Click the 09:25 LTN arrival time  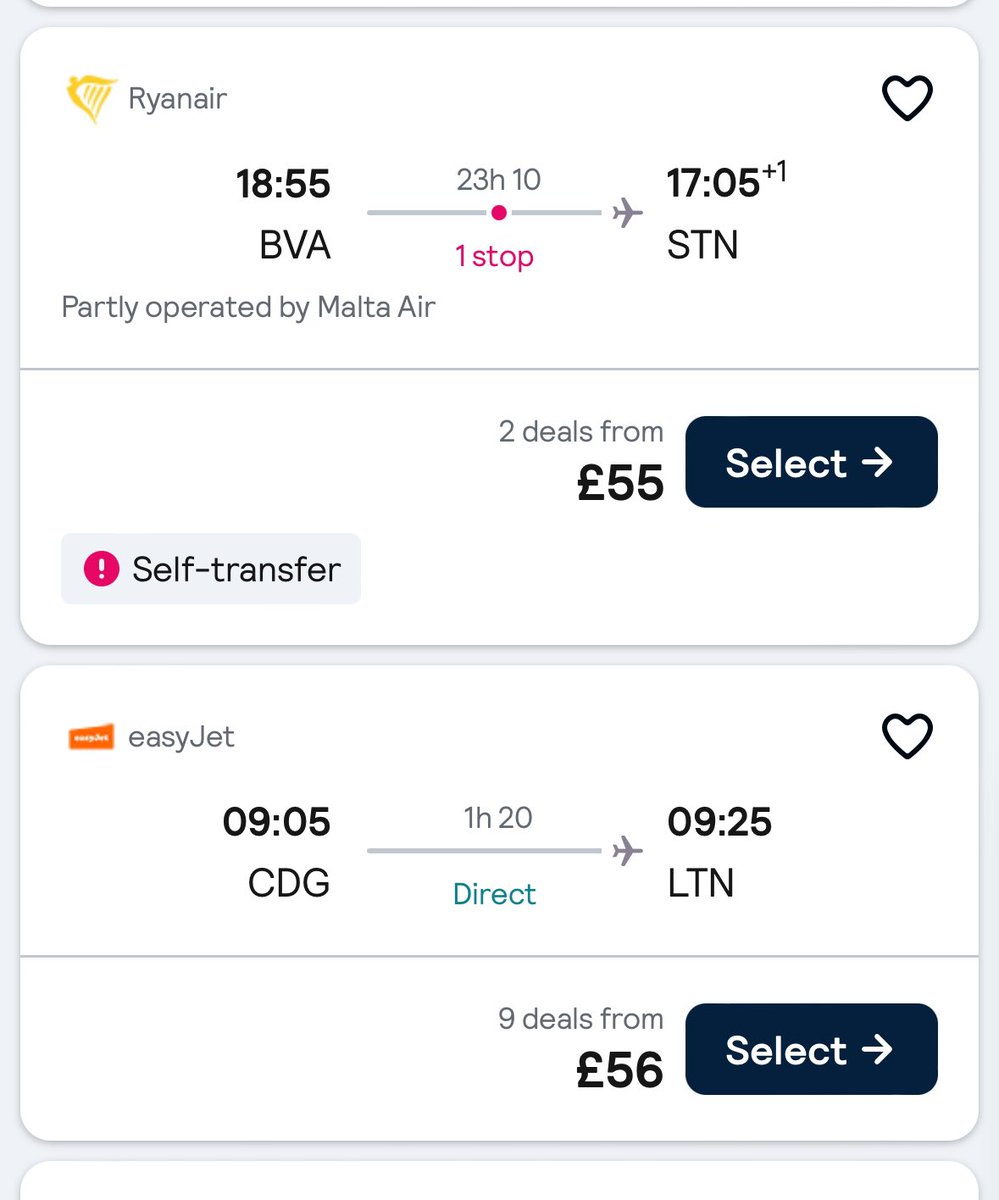[720, 822]
